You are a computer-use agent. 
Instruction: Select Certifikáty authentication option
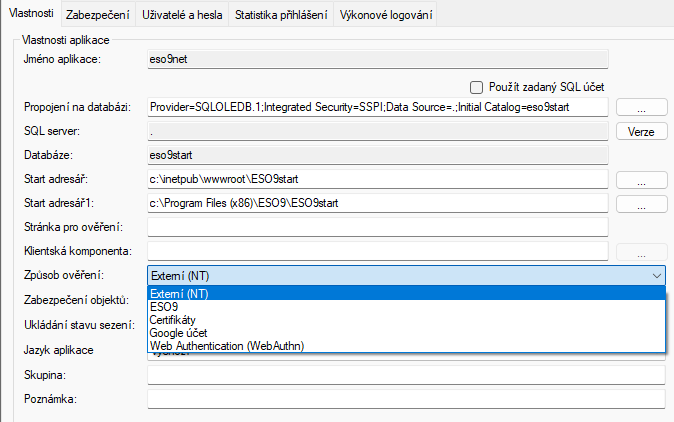tap(406, 320)
